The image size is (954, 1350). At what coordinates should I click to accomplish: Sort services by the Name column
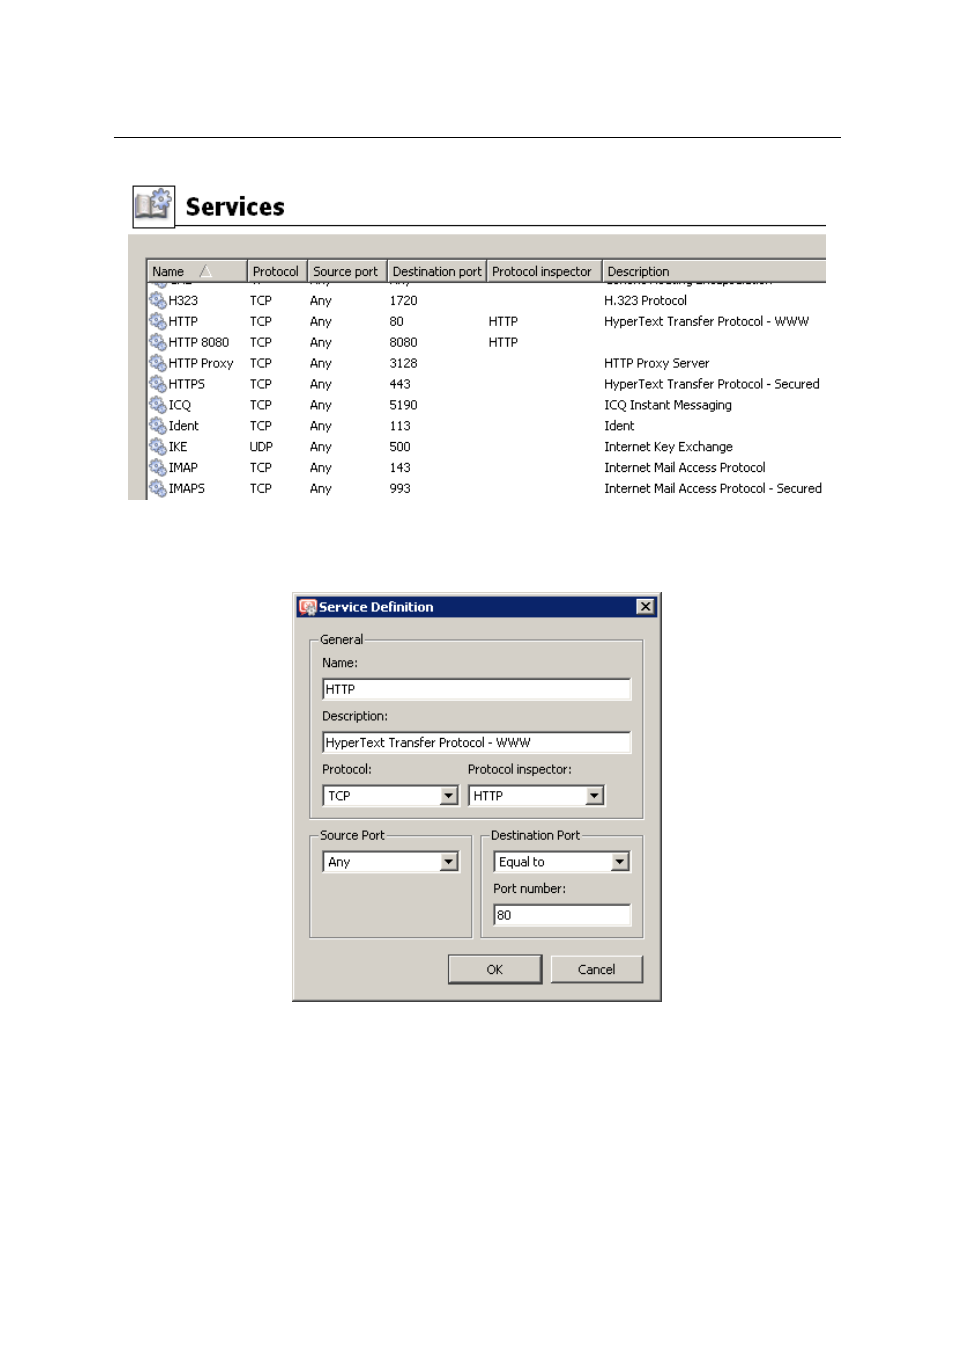tap(197, 271)
